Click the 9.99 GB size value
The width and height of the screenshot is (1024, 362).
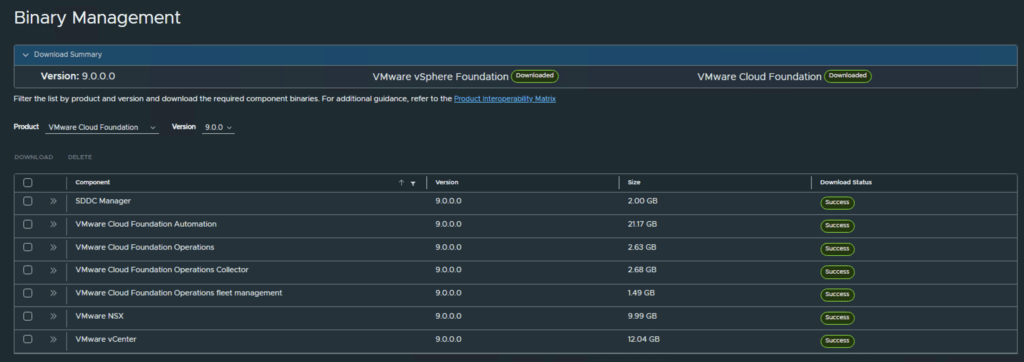click(642, 316)
